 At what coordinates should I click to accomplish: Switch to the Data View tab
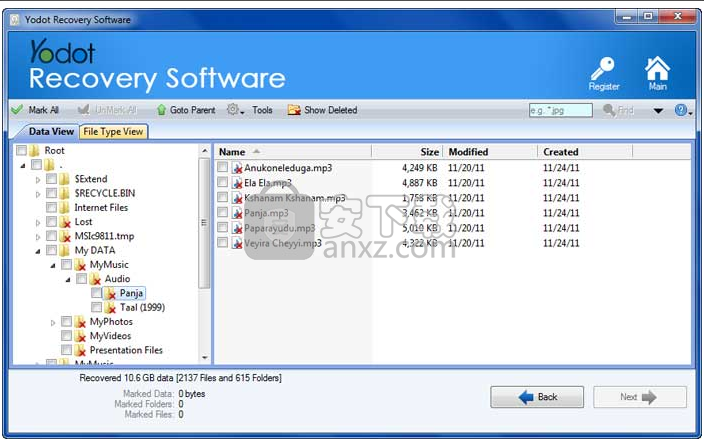tap(51, 132)
